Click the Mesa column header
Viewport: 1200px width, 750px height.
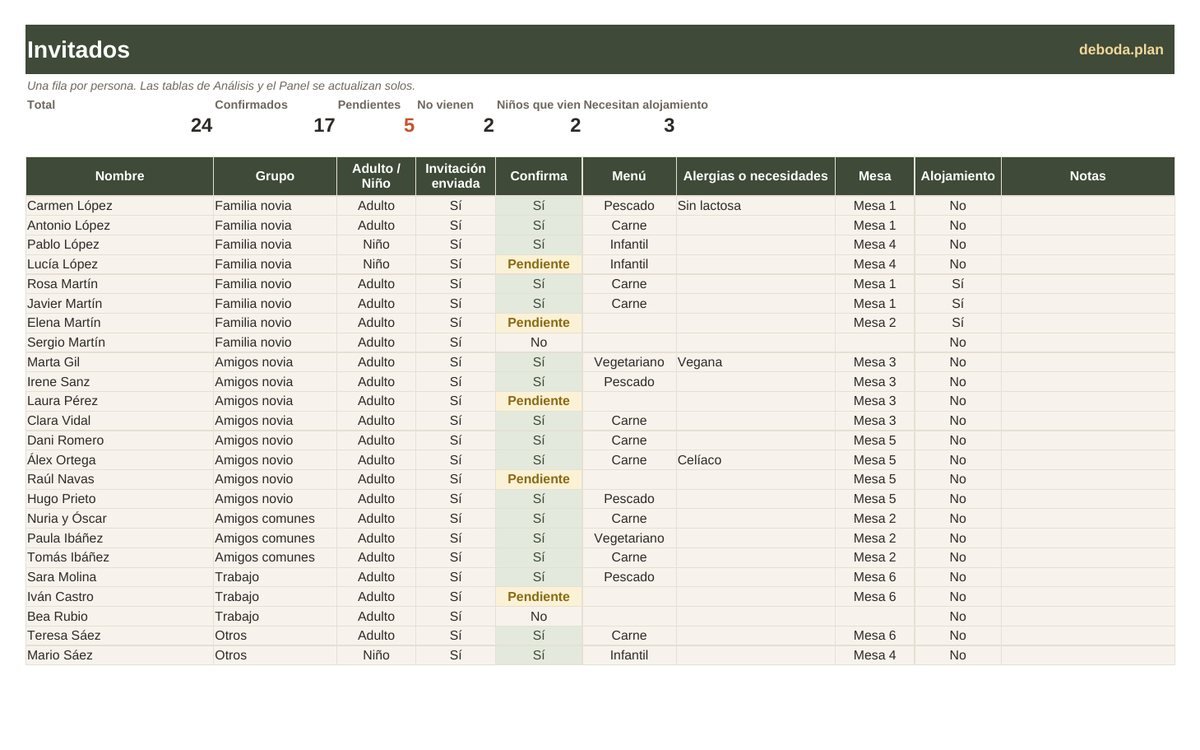click(x=875, y=176)
